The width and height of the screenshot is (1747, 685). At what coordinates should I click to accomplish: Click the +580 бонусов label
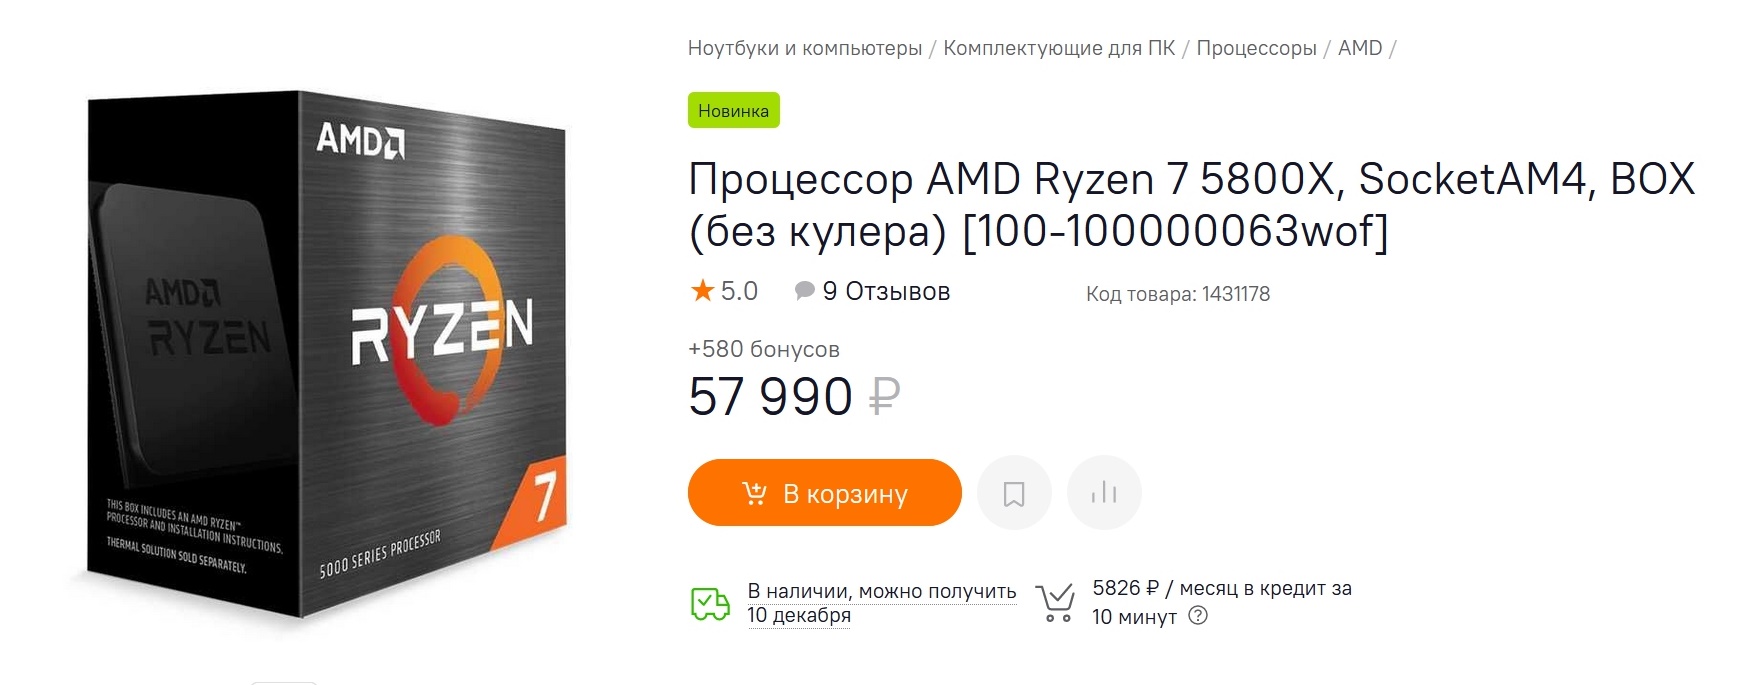tap(764, 349)
